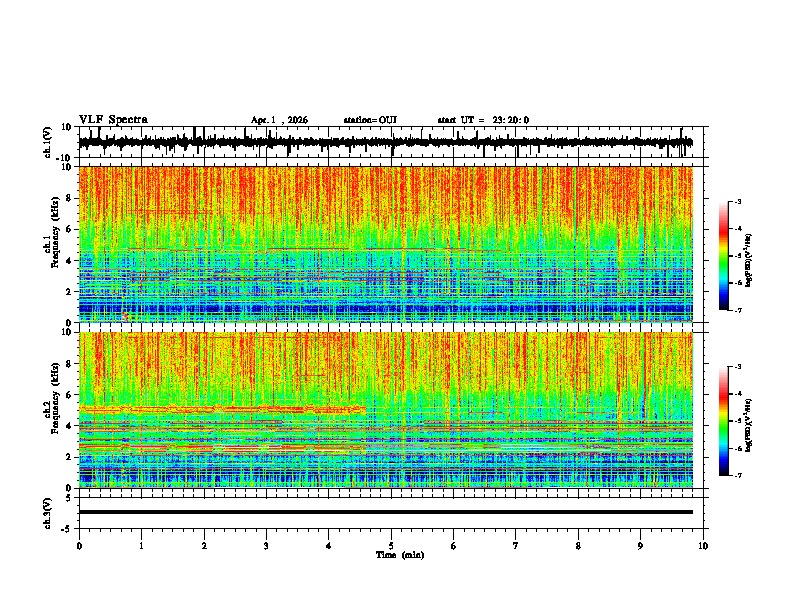Image resolution: width=792 pixels, height=612 pixels.
Task: Click time axis tick label "8"
Action: click(578, 546)
